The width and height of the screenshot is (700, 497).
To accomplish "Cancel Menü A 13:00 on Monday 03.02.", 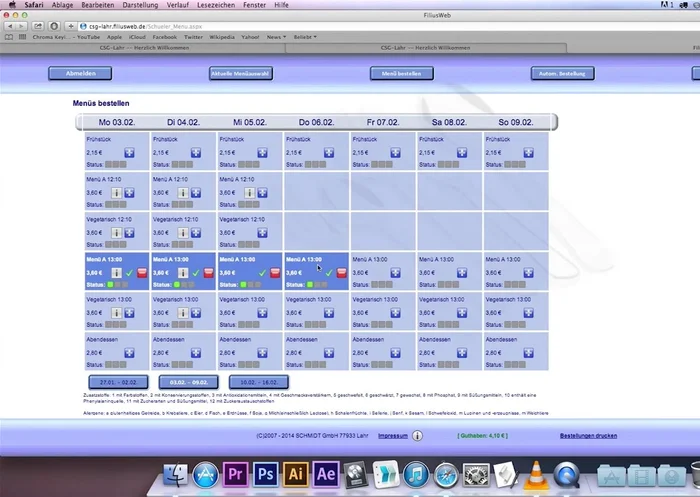I will (x=142, y=272).
